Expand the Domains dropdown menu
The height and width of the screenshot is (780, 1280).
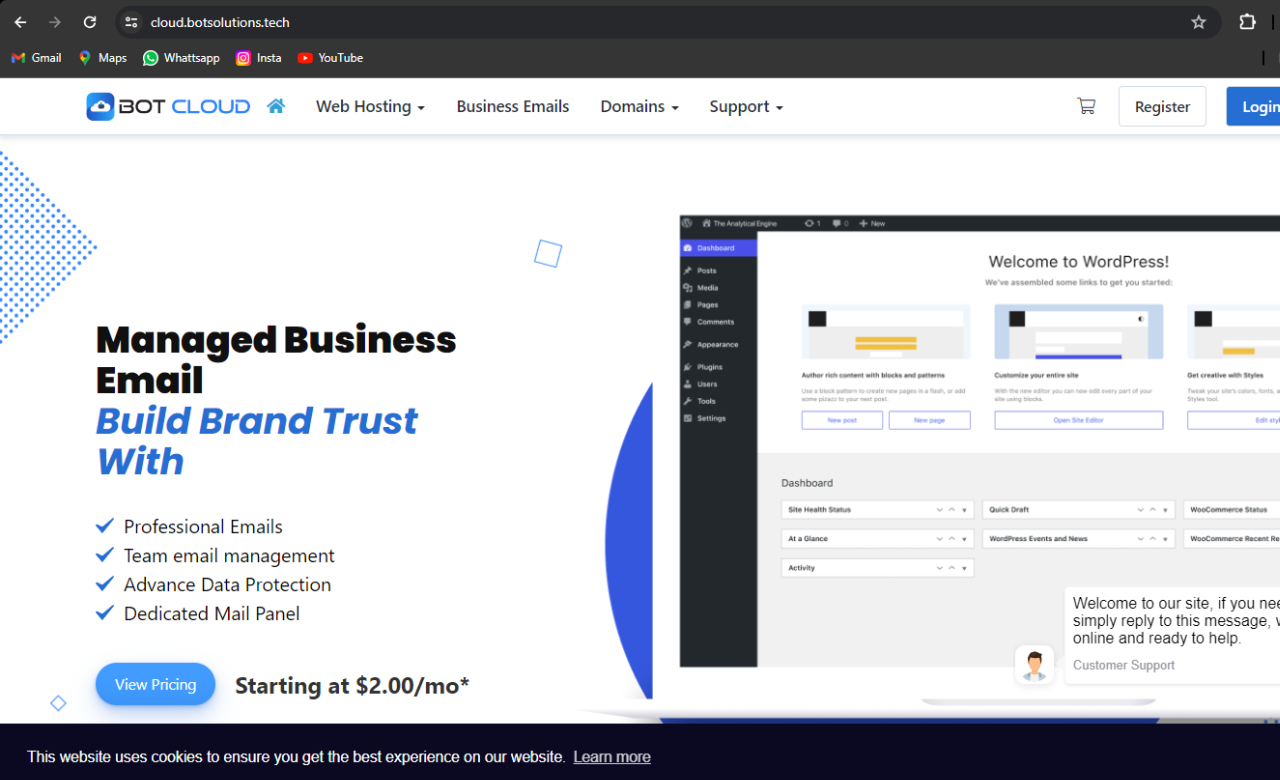click(639, 106)
